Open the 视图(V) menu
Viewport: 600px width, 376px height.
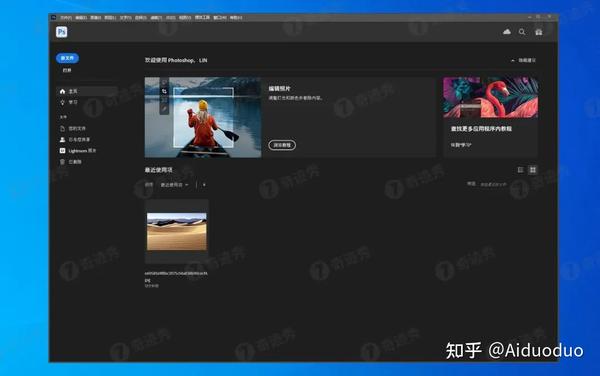(x=185, y=18)
